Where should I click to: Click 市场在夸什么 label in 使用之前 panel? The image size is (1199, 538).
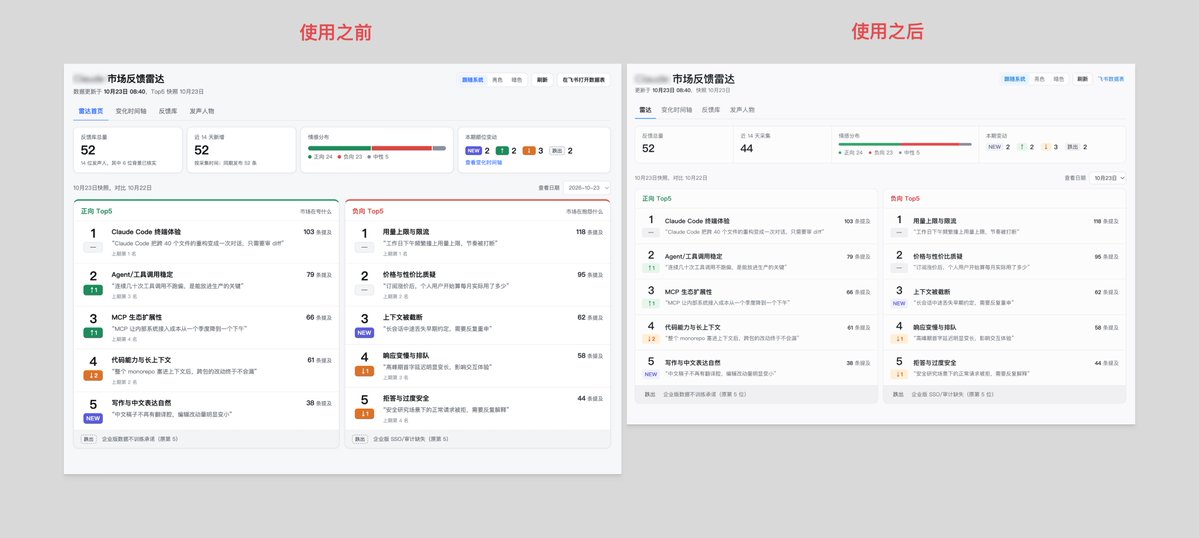pos(316,211)
